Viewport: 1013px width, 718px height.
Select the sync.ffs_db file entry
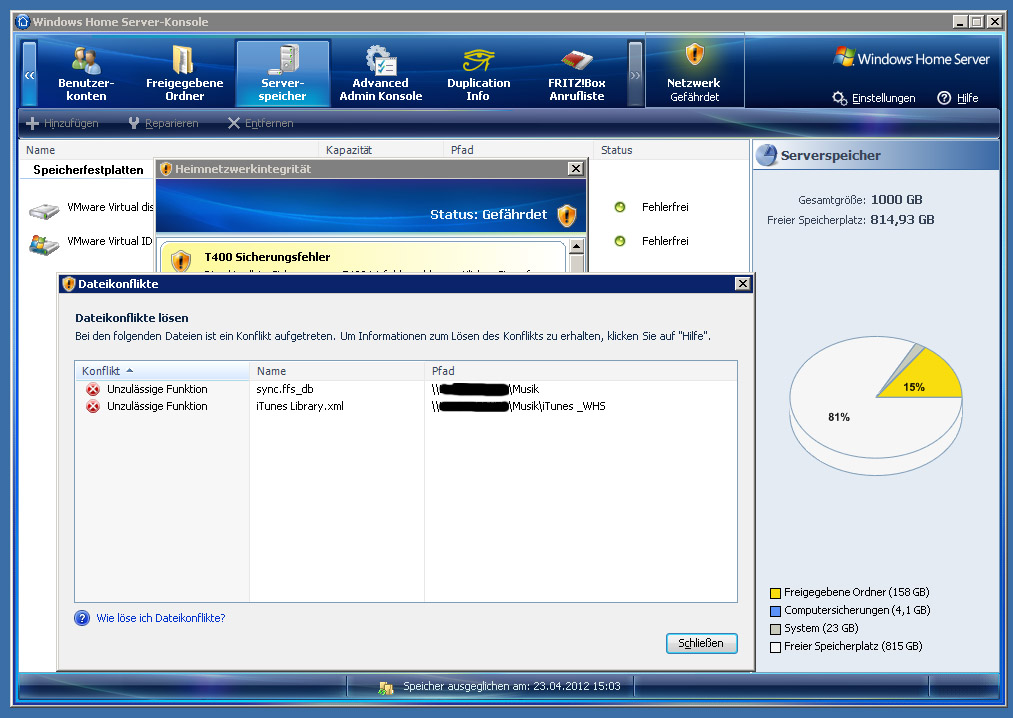click(285, 389)
